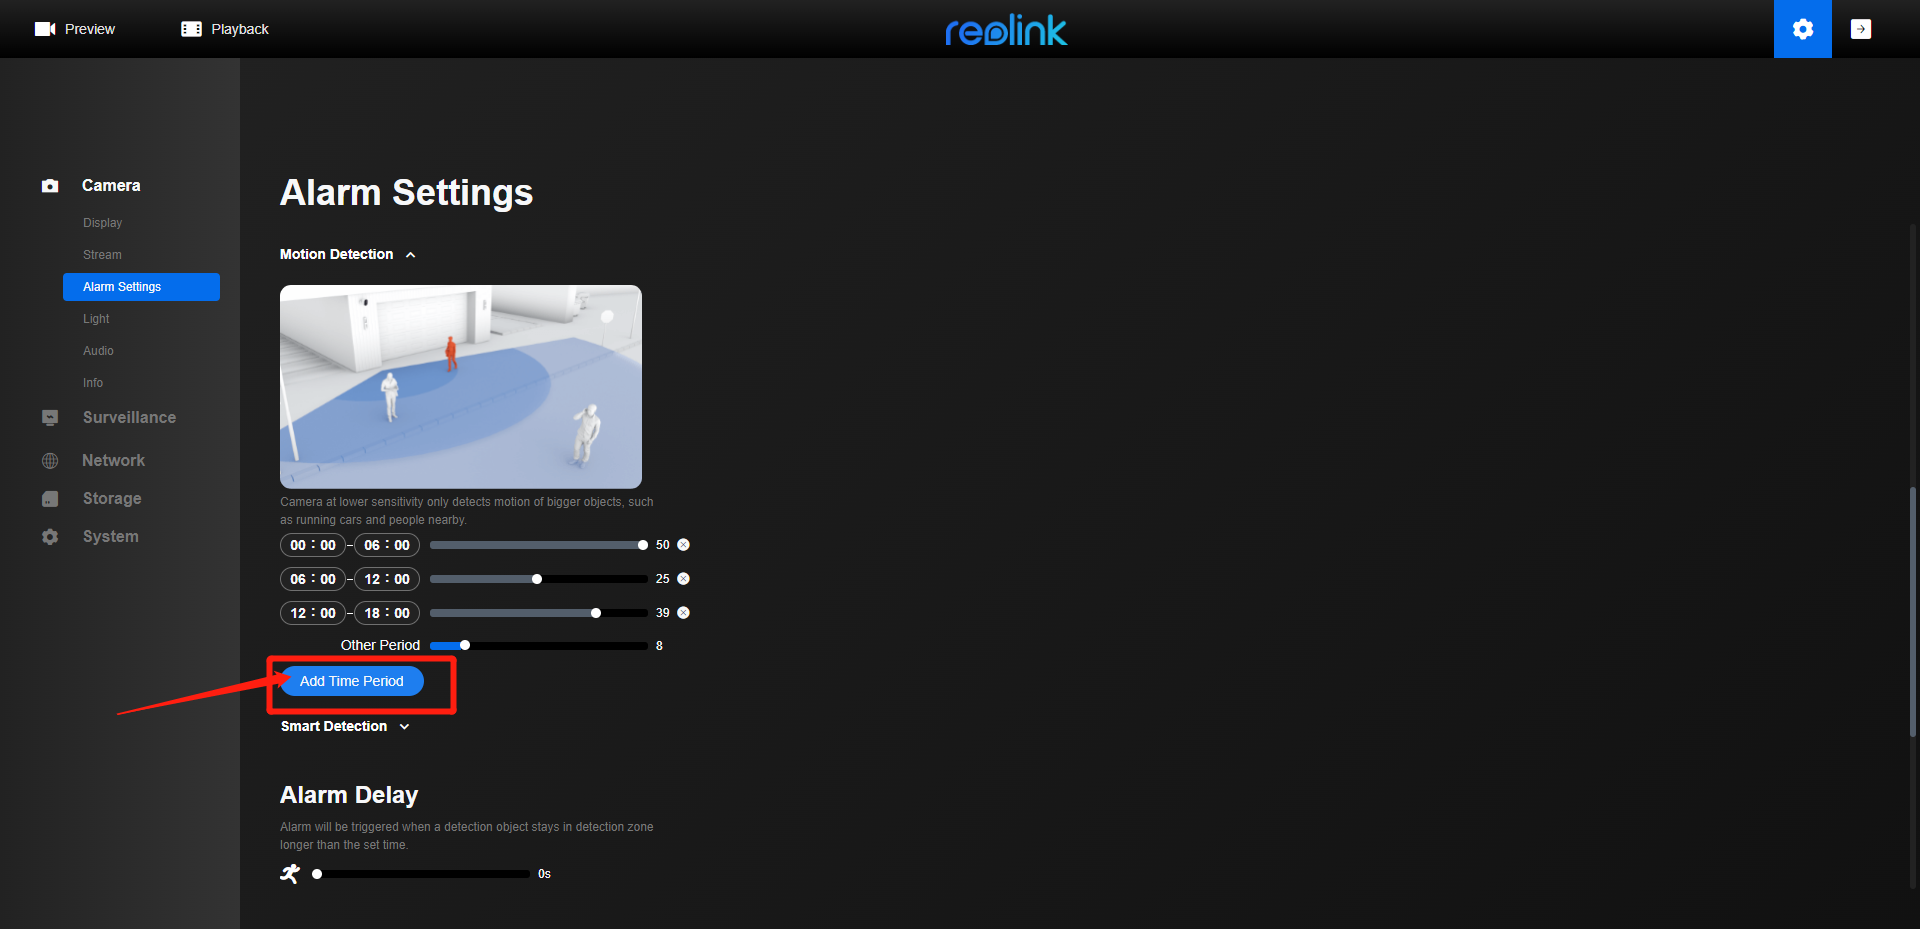The image size is (1920, 929).
Task: Adjust sensitivity slider valued 50
Action: tap(539, 545)
